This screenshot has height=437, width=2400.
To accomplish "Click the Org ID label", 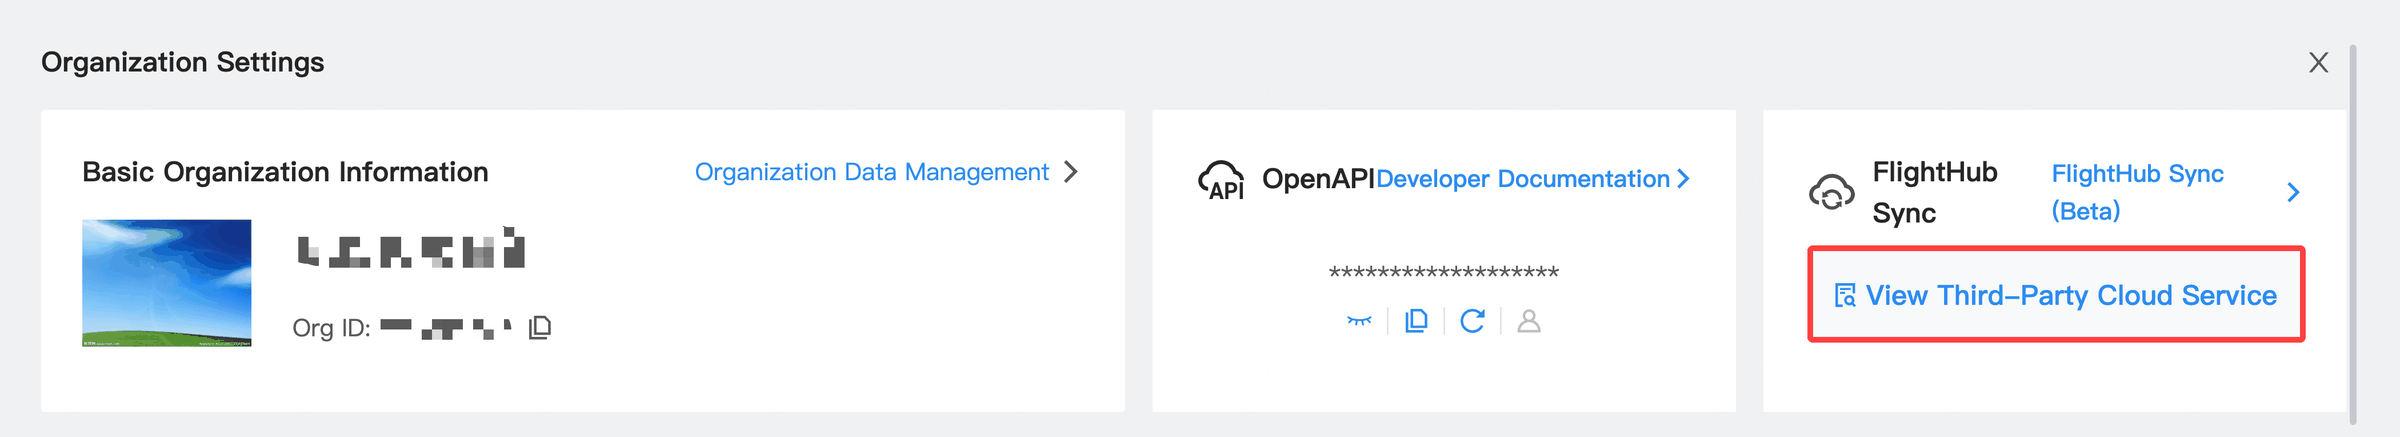I will 331,328.
